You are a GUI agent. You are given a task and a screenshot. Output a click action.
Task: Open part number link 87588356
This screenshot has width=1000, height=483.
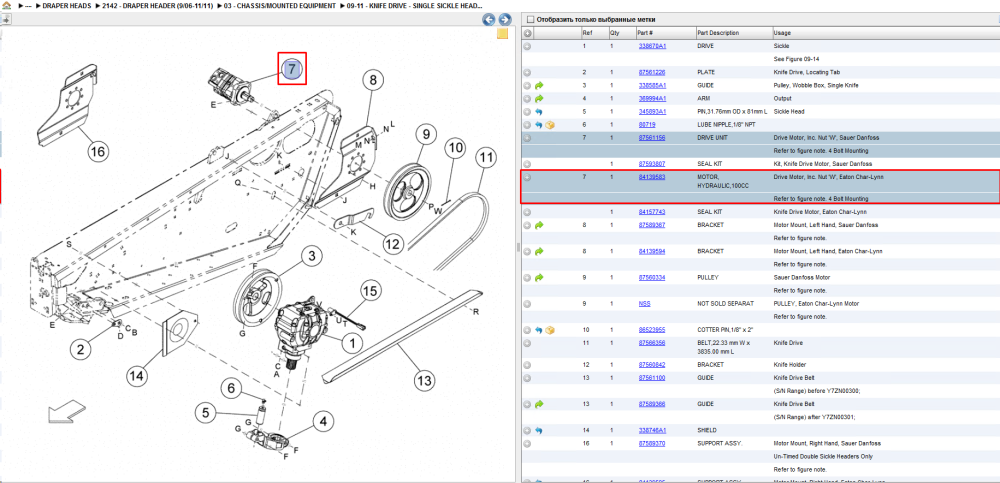(652, 343)
